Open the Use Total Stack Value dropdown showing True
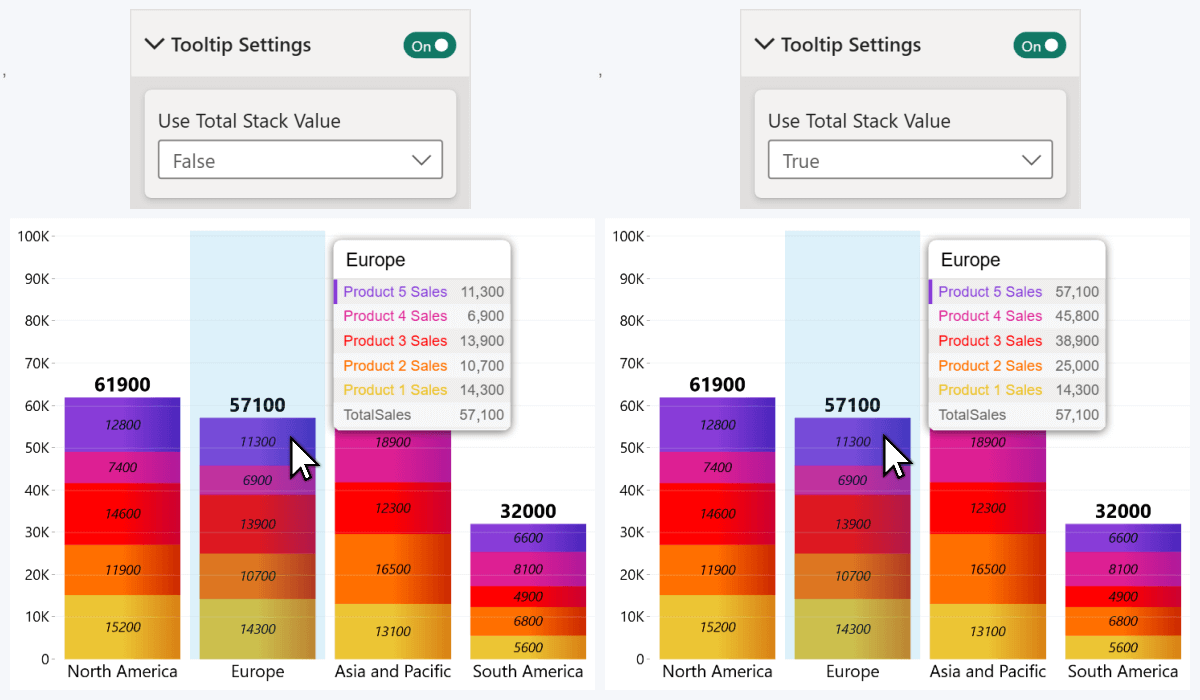Image resolution: width=1200 pixels, height=700 pixels. click(x=909, y=159)
